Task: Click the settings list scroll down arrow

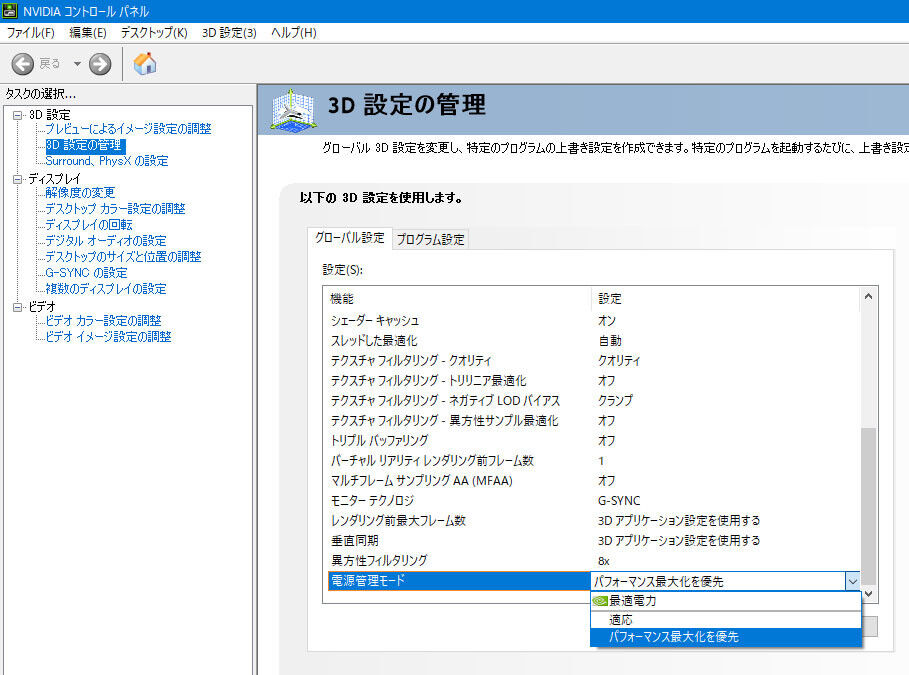Action: (x=868, y=593)
